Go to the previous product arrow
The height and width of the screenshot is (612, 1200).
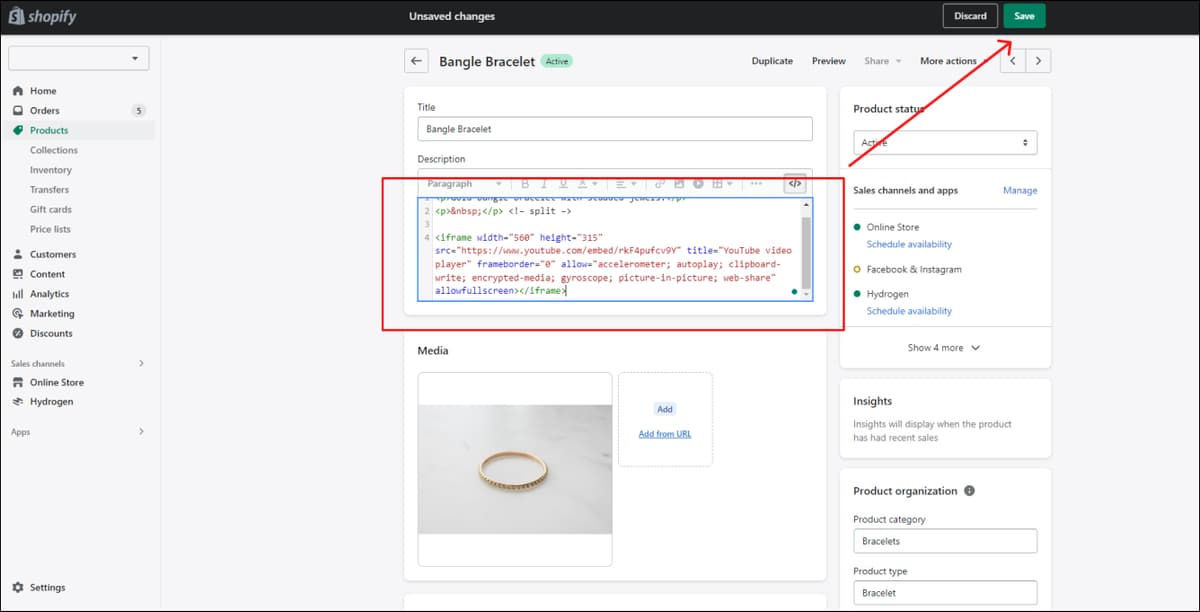(x=1014, y=61)
